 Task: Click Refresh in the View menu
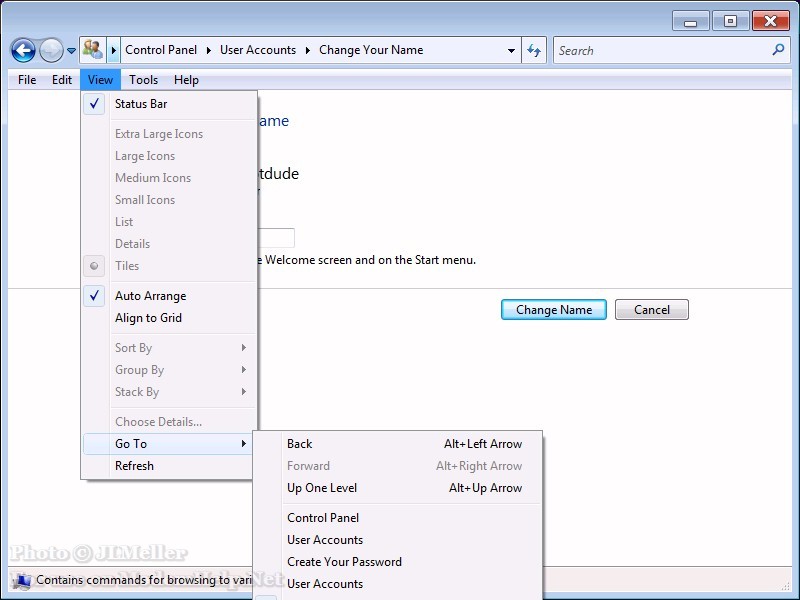coord(169,466)
